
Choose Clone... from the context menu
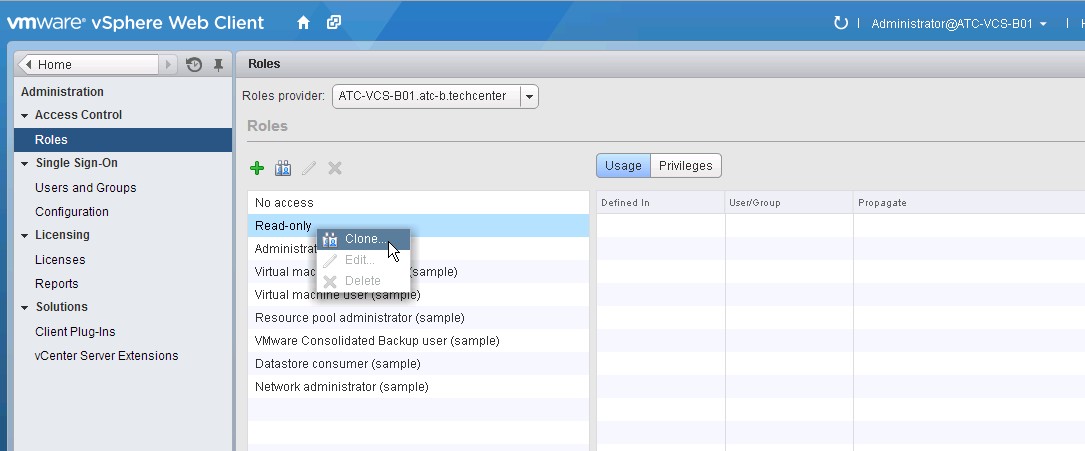click(363, 239)
